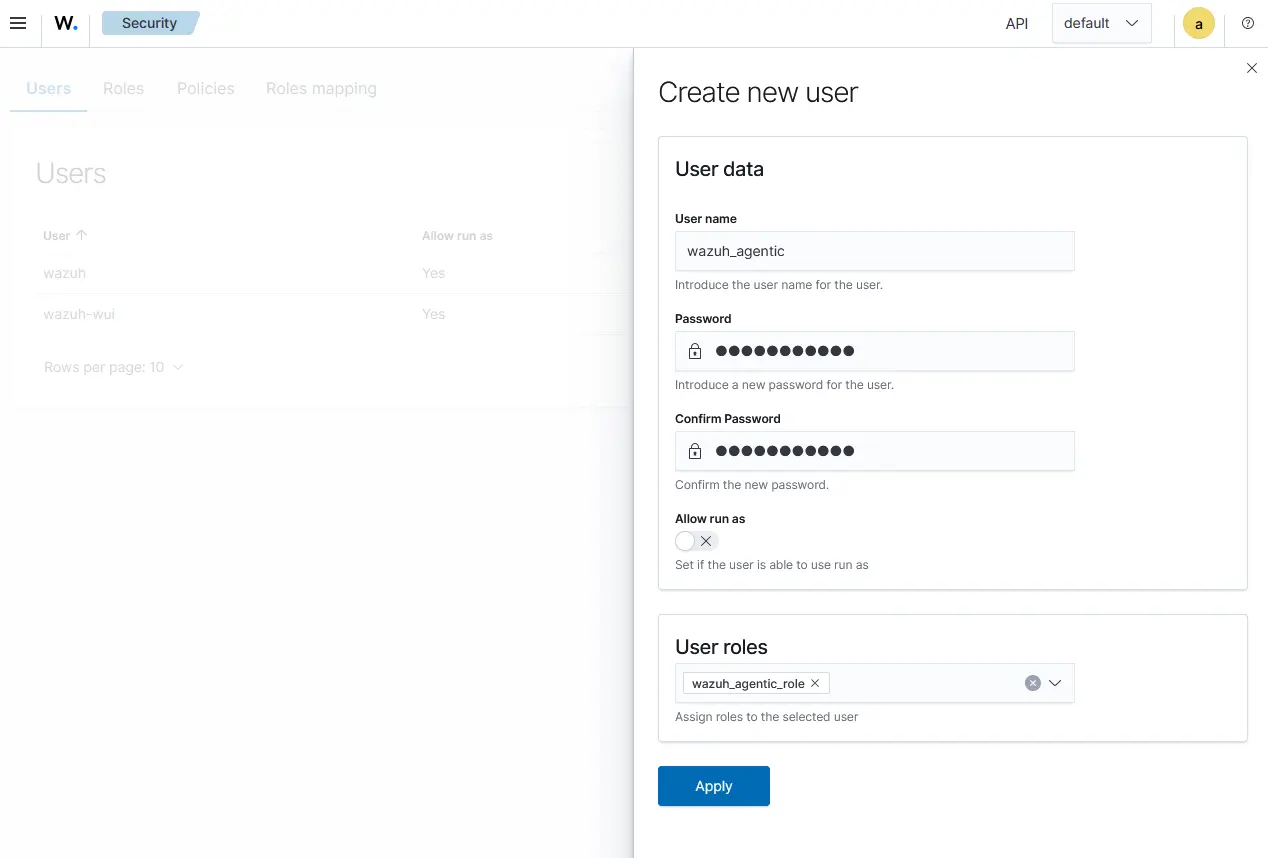Viewport: 1268px width, 858px height.
Task: Open the default API selector dropdown
Action: tap(1101, 23)
